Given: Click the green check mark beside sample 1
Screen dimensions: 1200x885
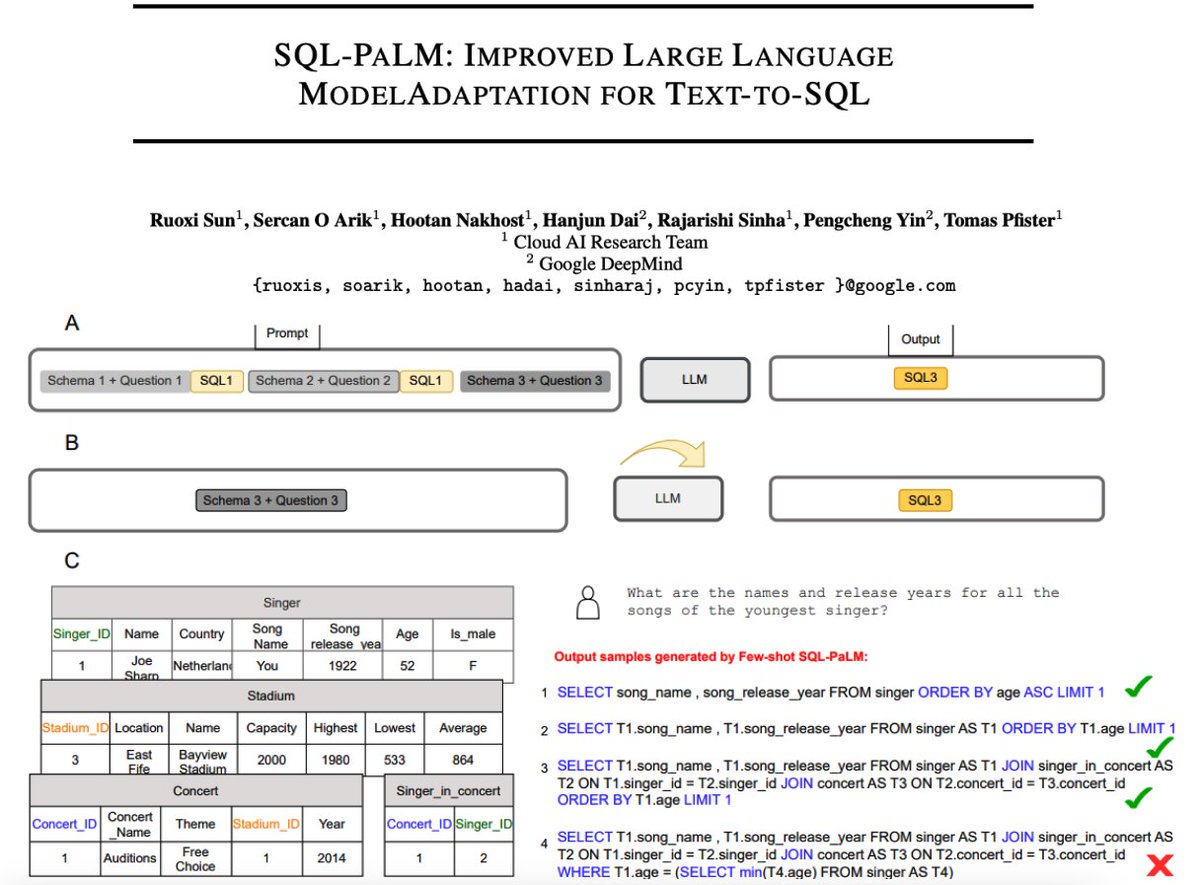Looking at the screenshot, I should pyautogui.click(x=1138, y=687).
